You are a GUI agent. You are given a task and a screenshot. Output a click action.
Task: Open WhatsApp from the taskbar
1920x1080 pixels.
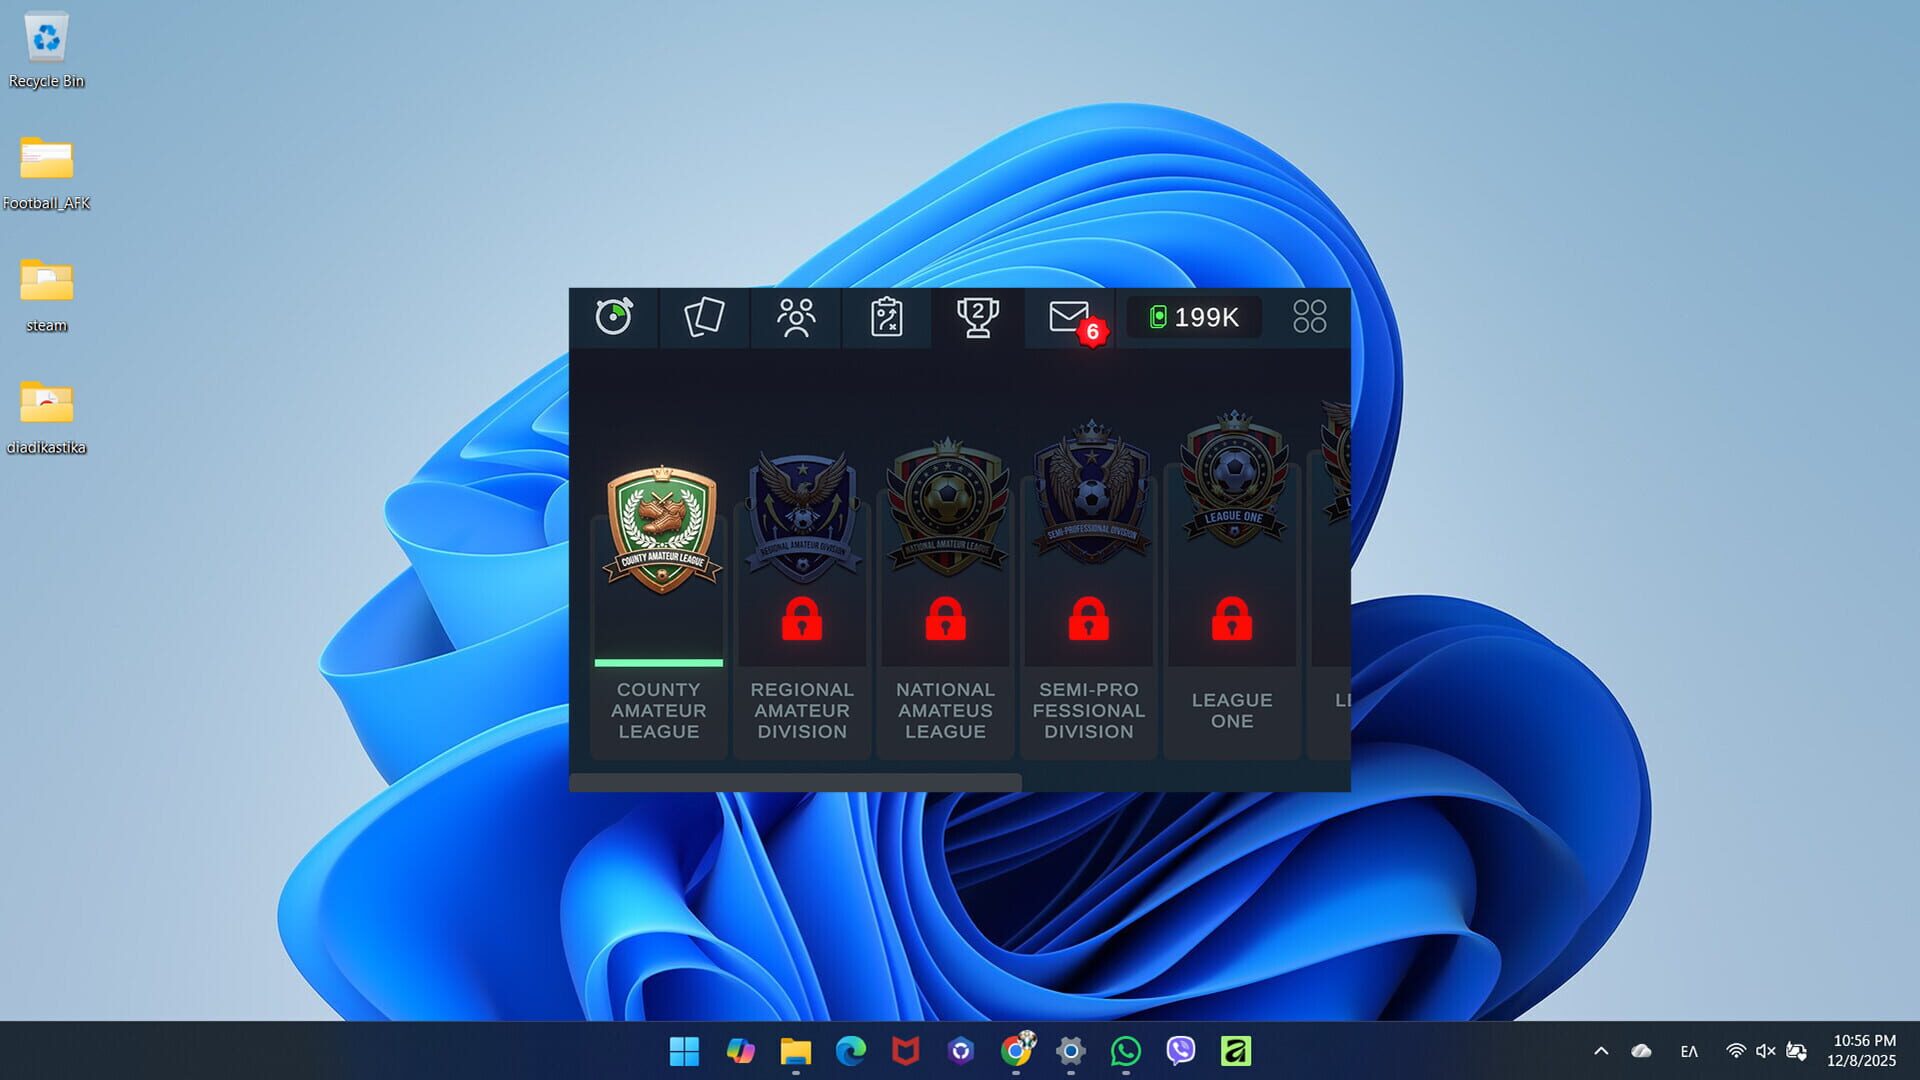point(1125,1051)
